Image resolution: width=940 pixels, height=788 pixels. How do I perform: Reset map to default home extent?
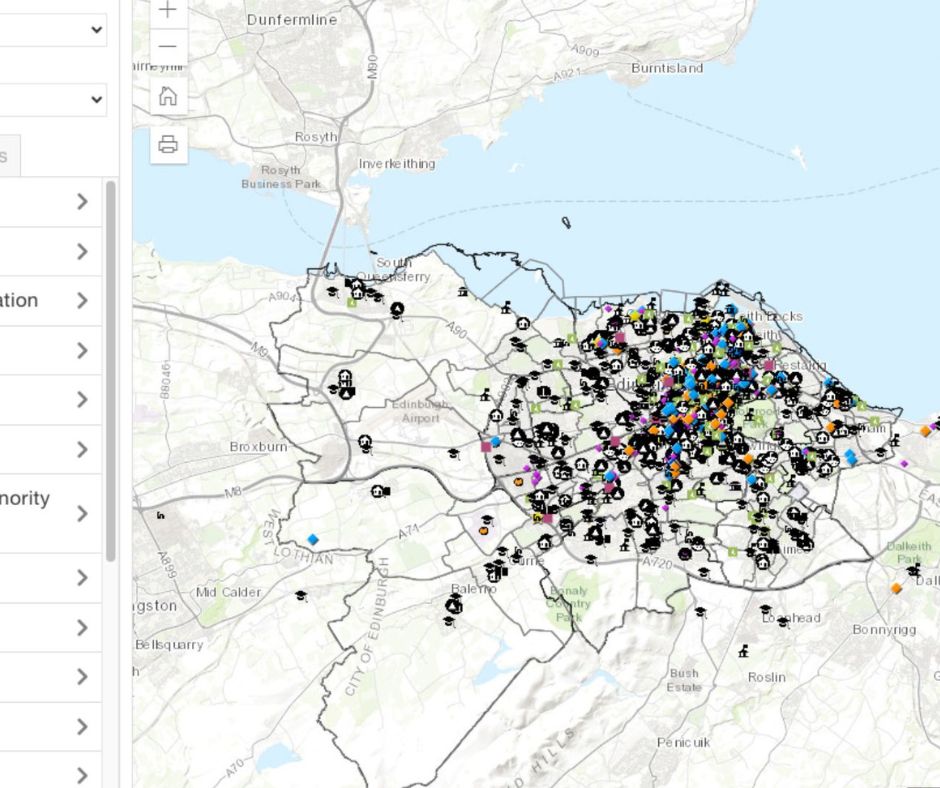pos(167,96)
